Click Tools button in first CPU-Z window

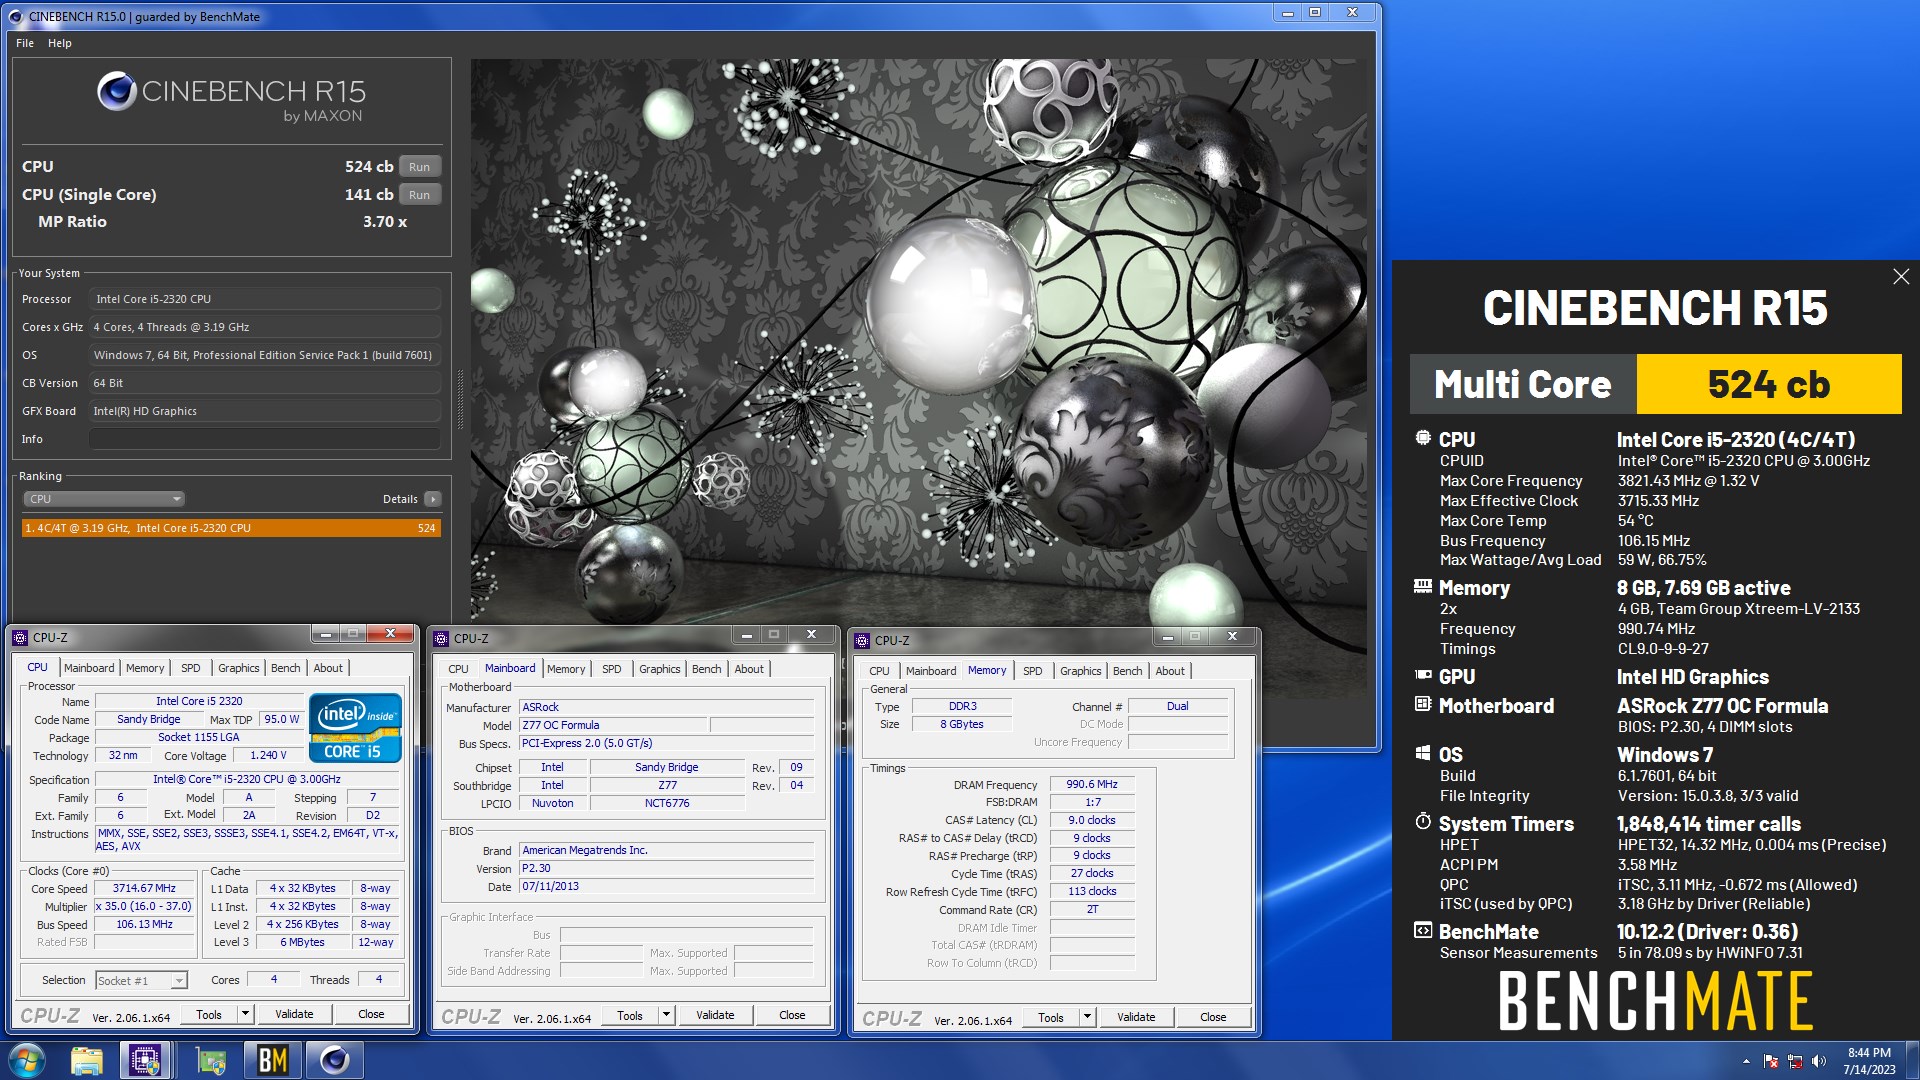click(209, 1014)
